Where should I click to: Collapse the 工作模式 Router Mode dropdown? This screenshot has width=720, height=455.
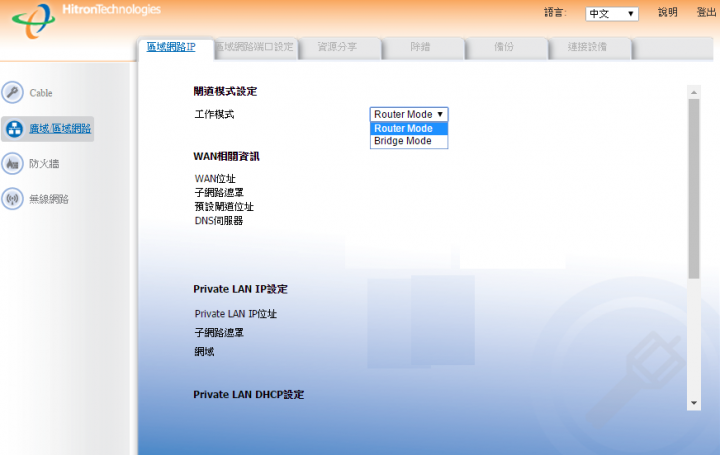point(409,114)
